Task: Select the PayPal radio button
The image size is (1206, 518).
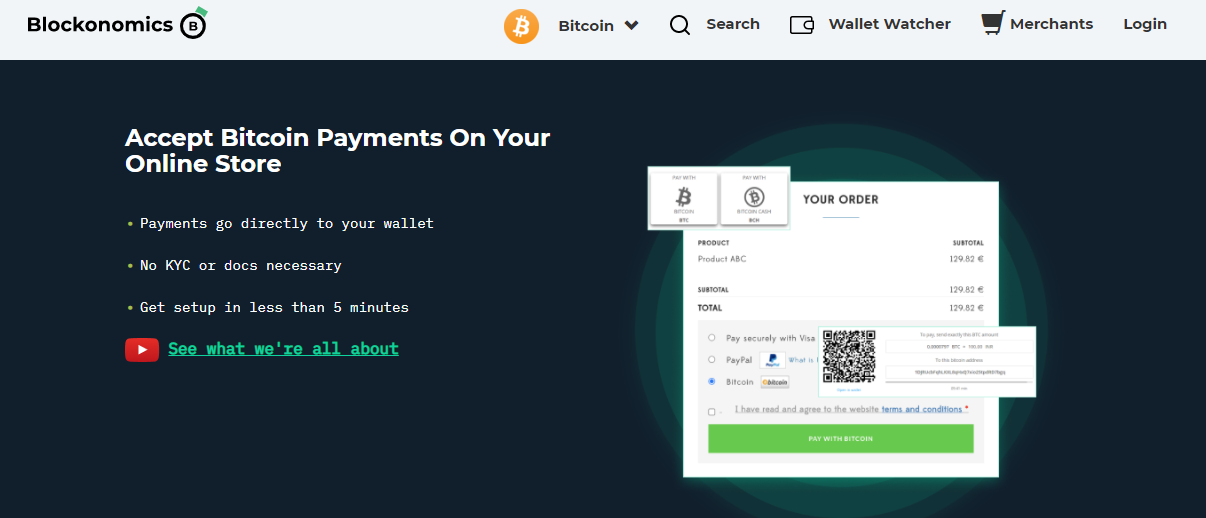Action: point(712,360)
